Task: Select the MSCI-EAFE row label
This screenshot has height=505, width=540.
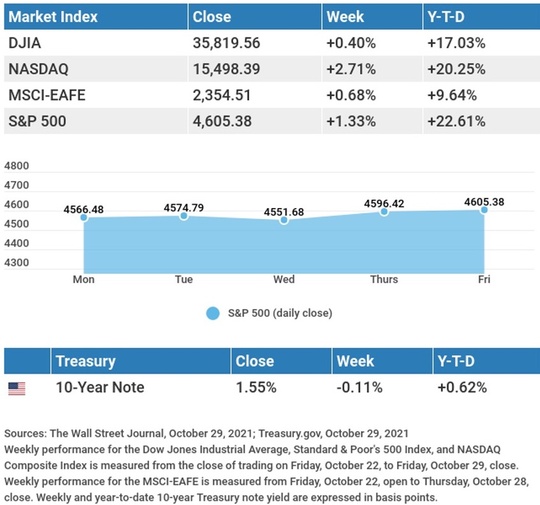Action: pyautogui.click(x=47, y=95)
